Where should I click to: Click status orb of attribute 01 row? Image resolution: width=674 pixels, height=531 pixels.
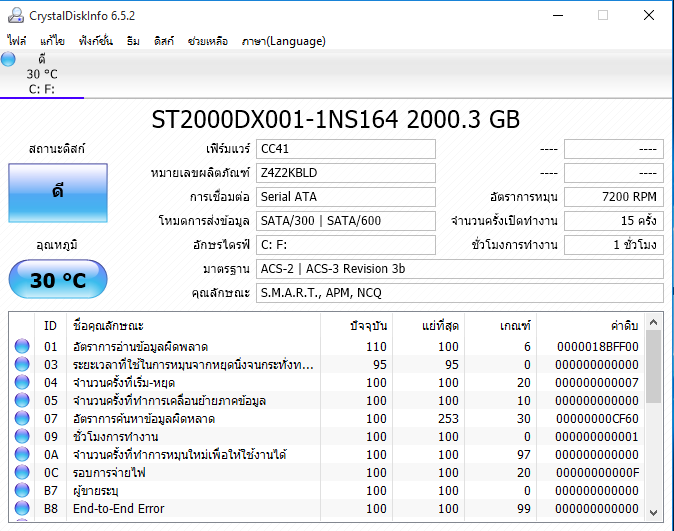(22, 346)
